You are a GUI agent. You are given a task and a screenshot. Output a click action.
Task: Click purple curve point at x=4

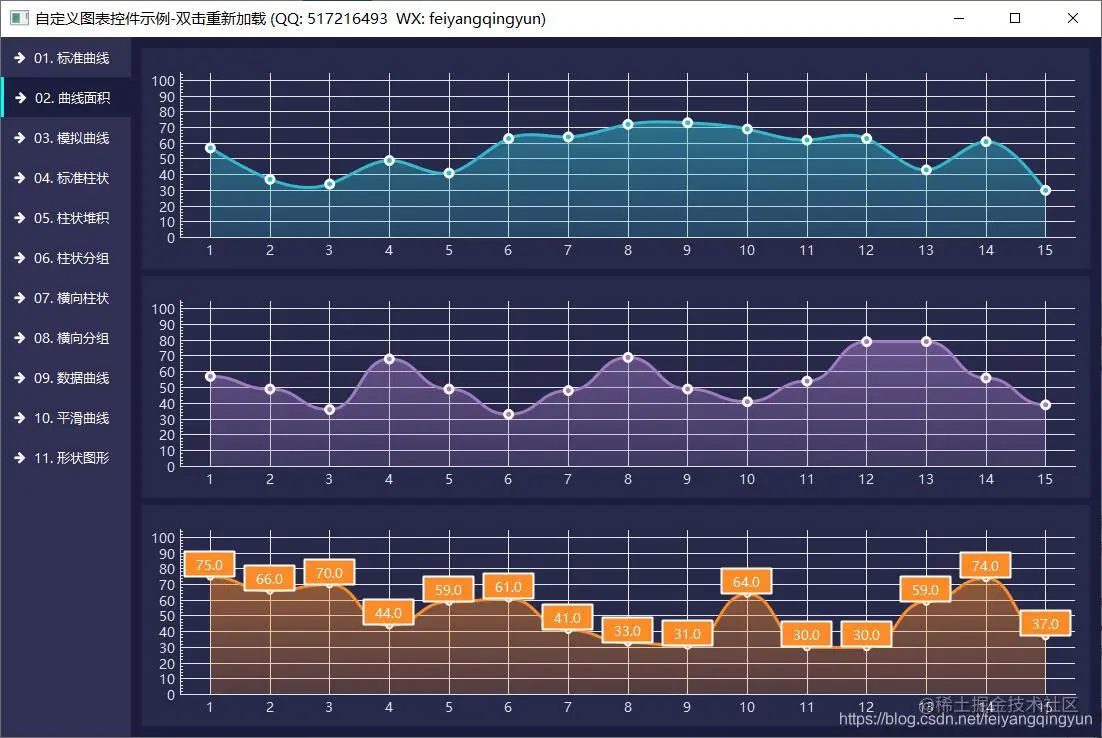tap(389, 359)
